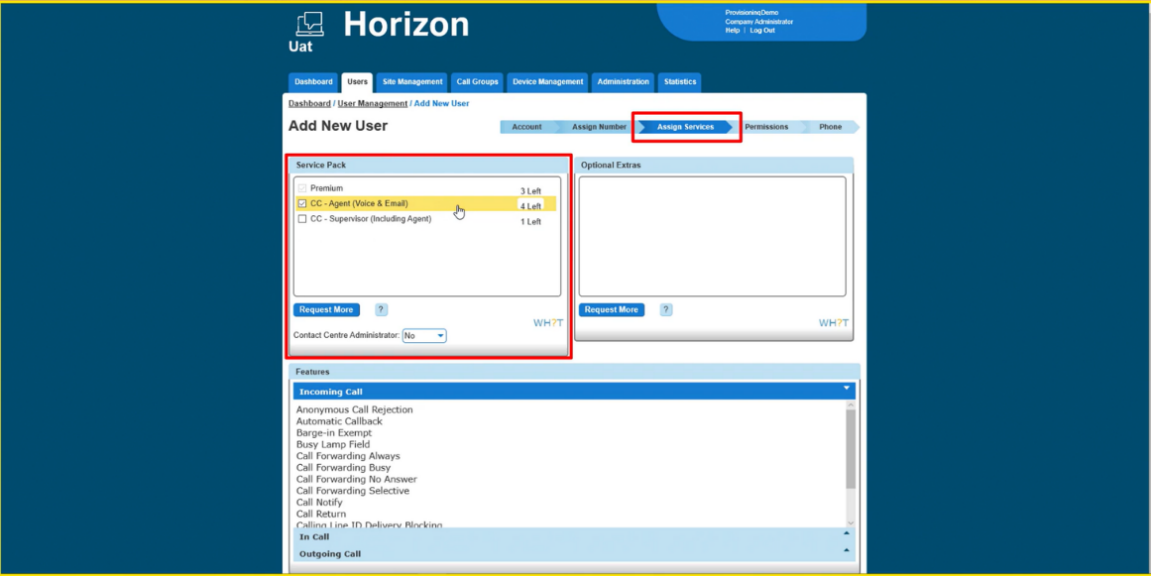Image resolution: width=1151 pixels, height=576 pixels.
Task: Switch to Call Groups tab
Action: pos(477,82)
